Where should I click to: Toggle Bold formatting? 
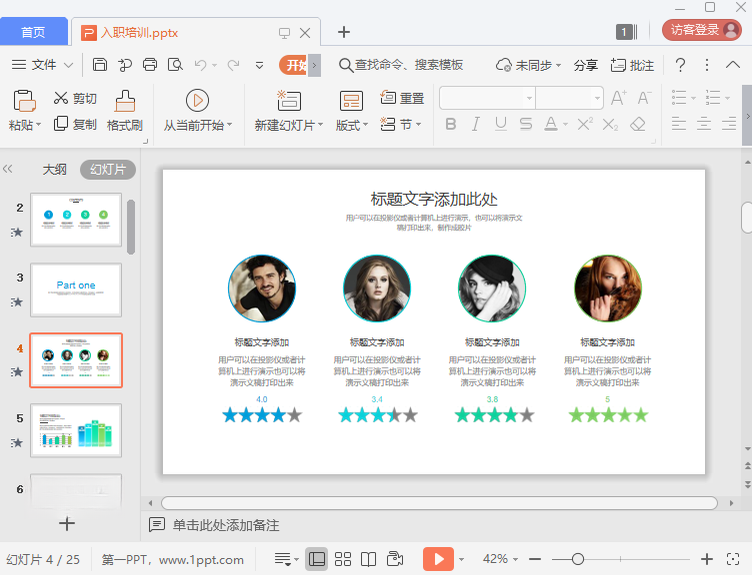tap(450, 124)
